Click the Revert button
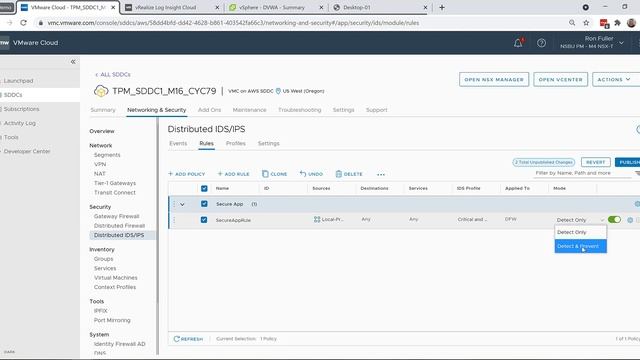The height and width of the screenshot is (360, 640). 596,162
